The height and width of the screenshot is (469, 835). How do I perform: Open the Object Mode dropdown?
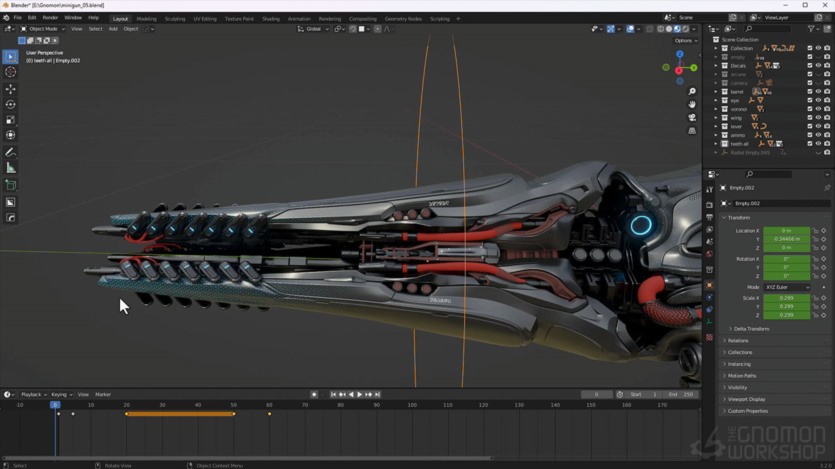tap(43, 29)
